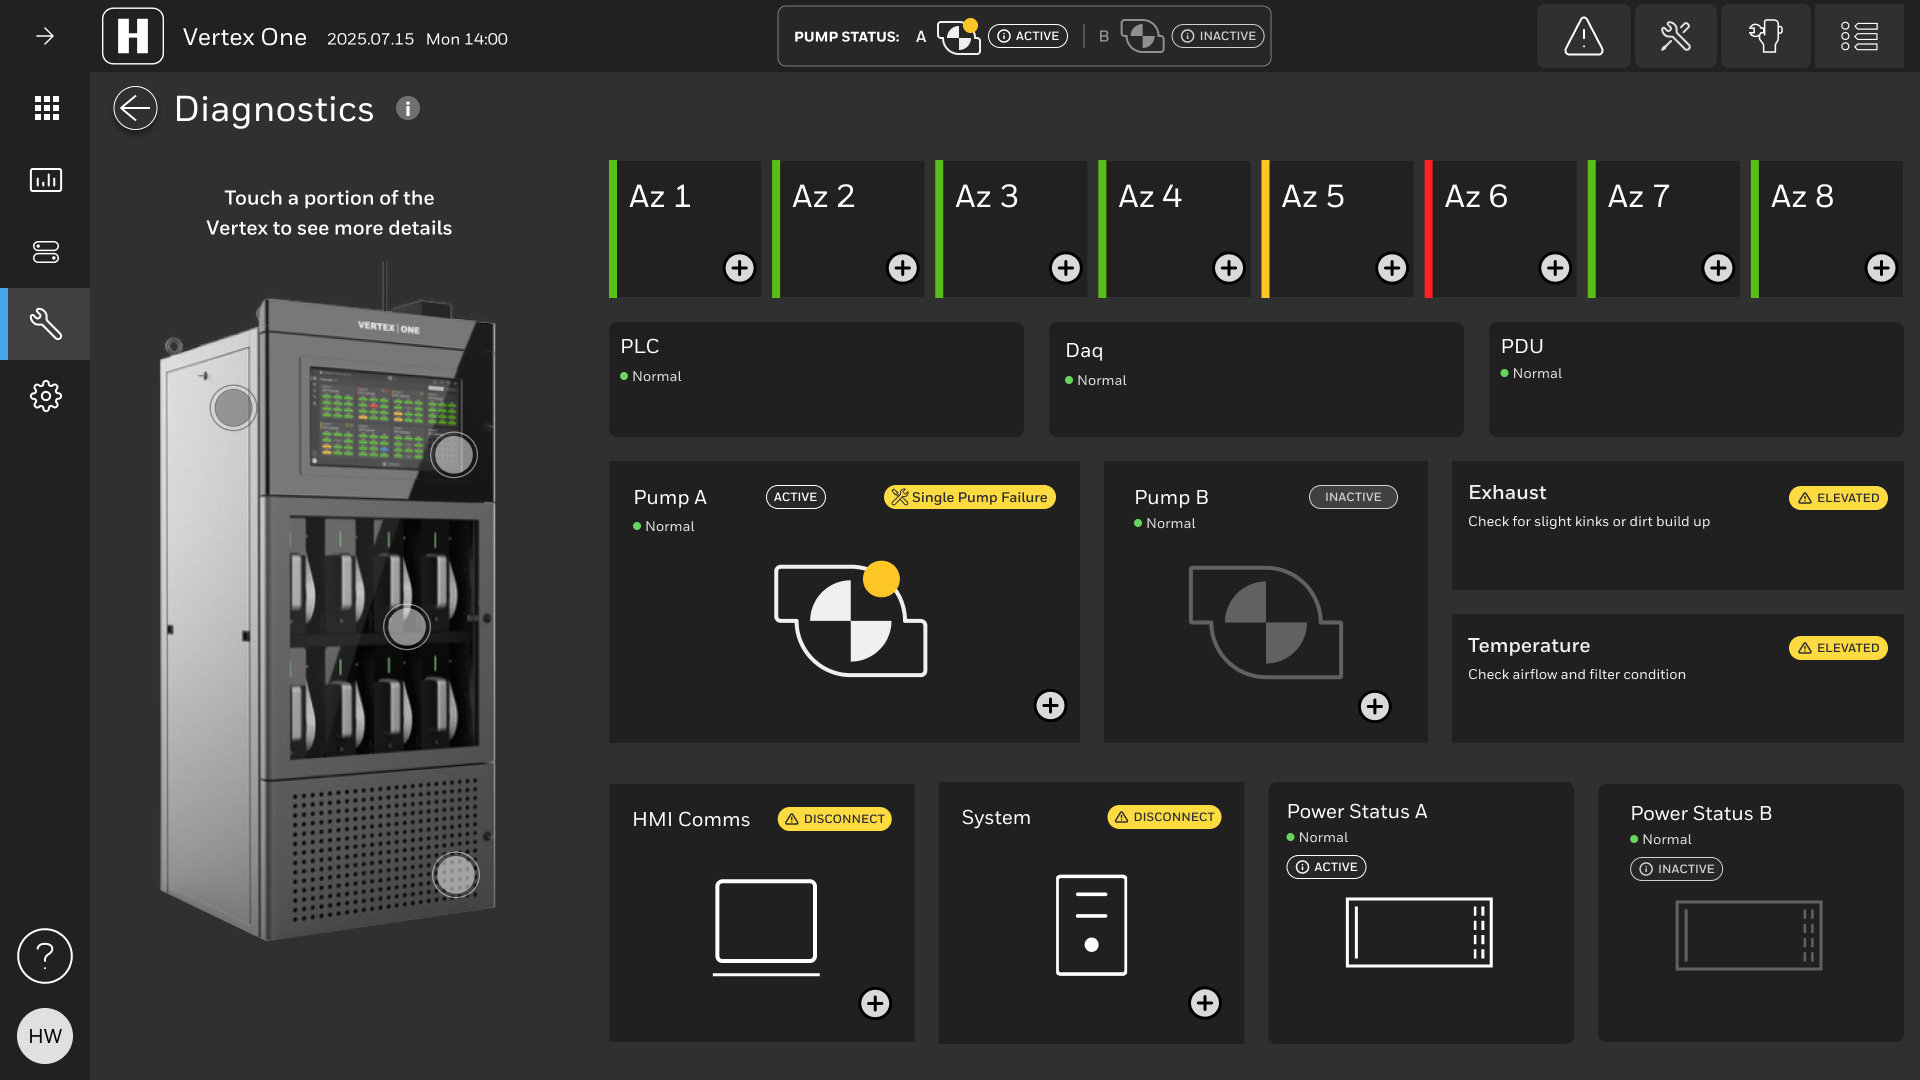Click the Single Pump Failure badge
The width and height of the screenshot is (1920, 1080).
(969, 497)
